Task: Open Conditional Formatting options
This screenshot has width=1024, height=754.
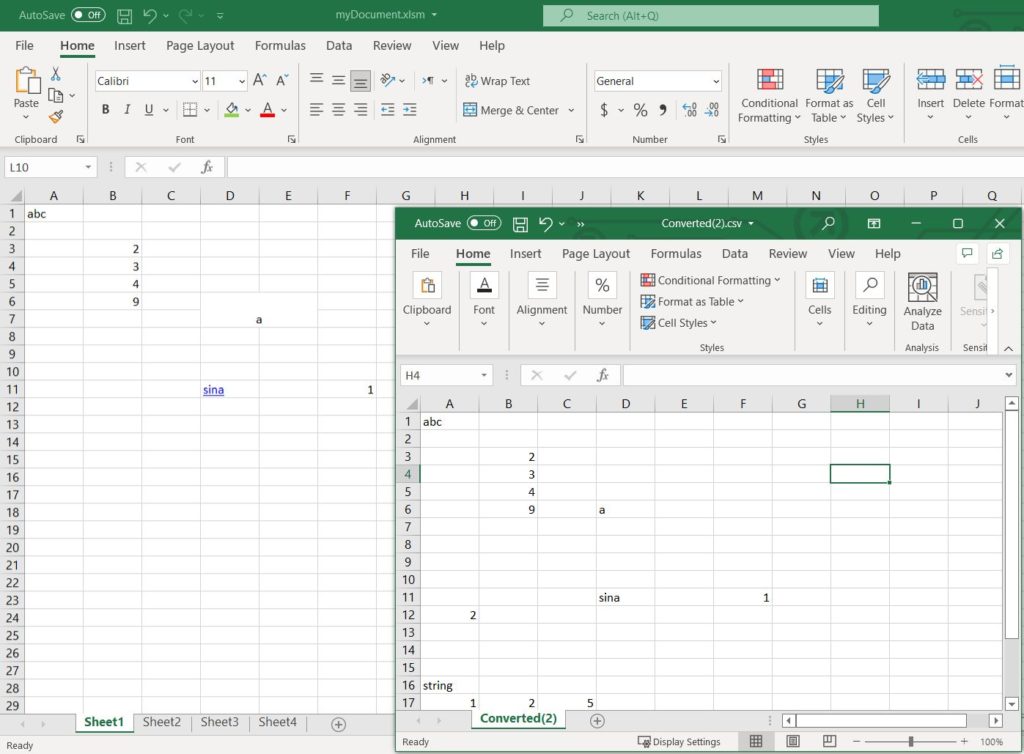Action: [768, 95]
